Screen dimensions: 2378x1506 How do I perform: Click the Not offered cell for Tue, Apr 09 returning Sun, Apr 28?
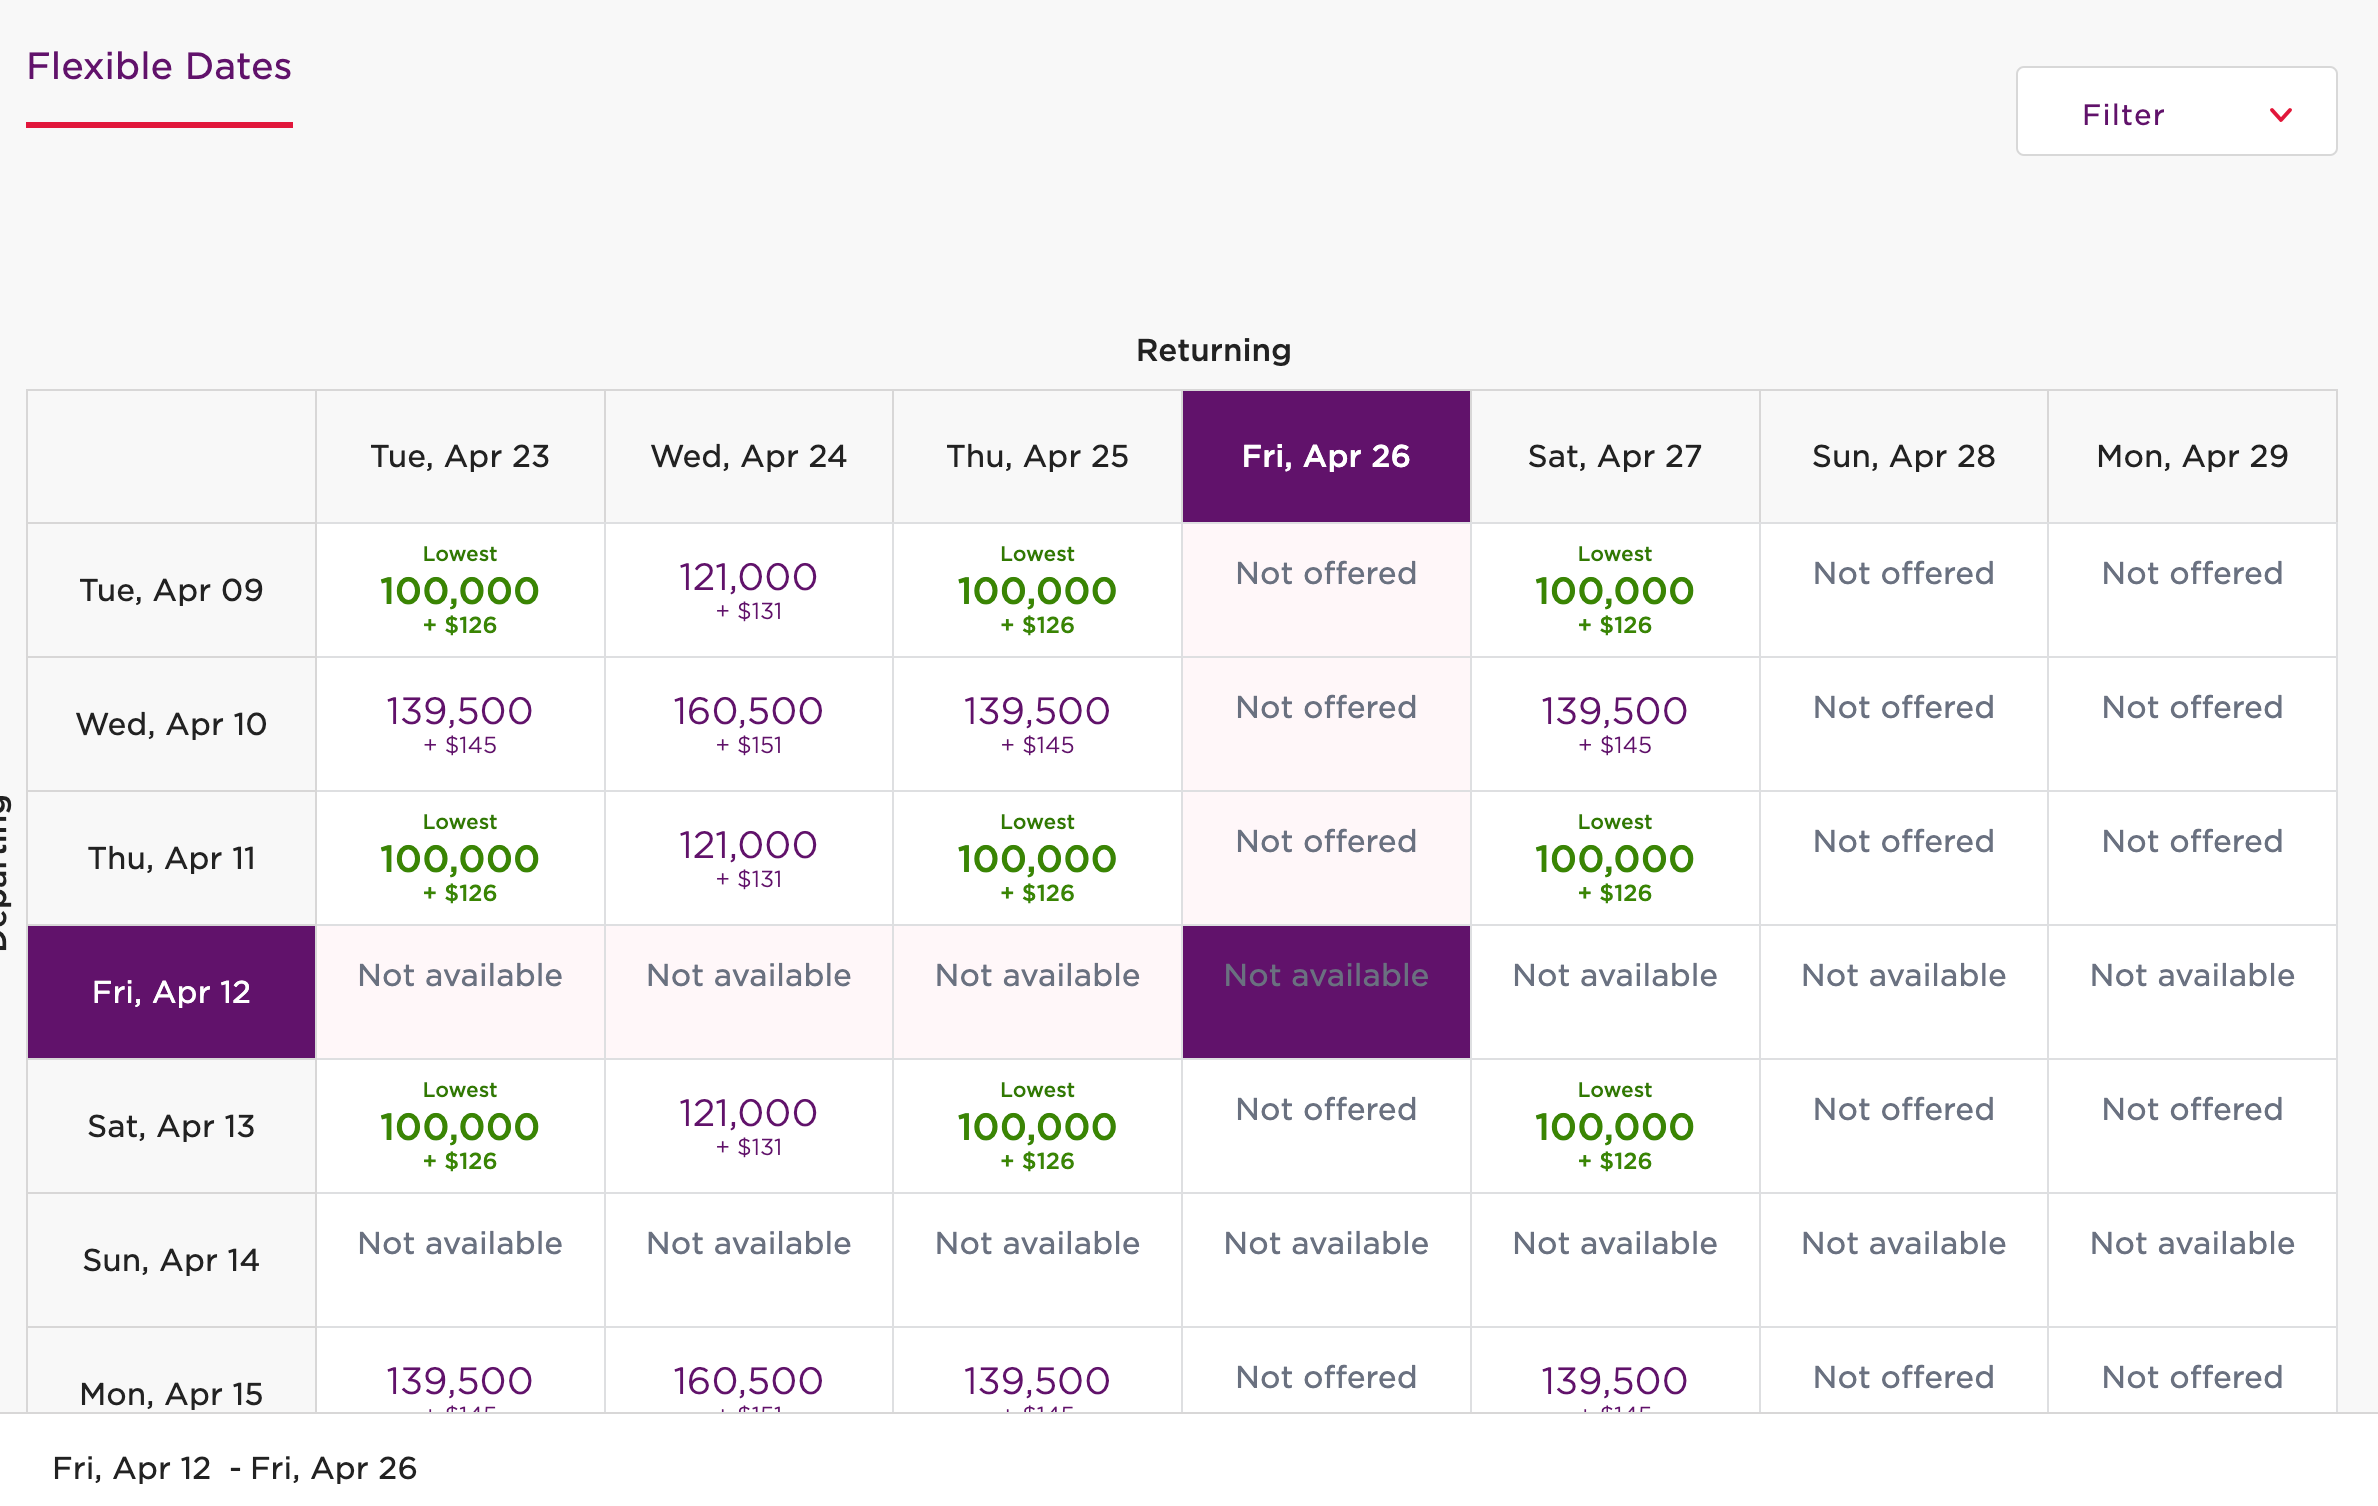1903,573
